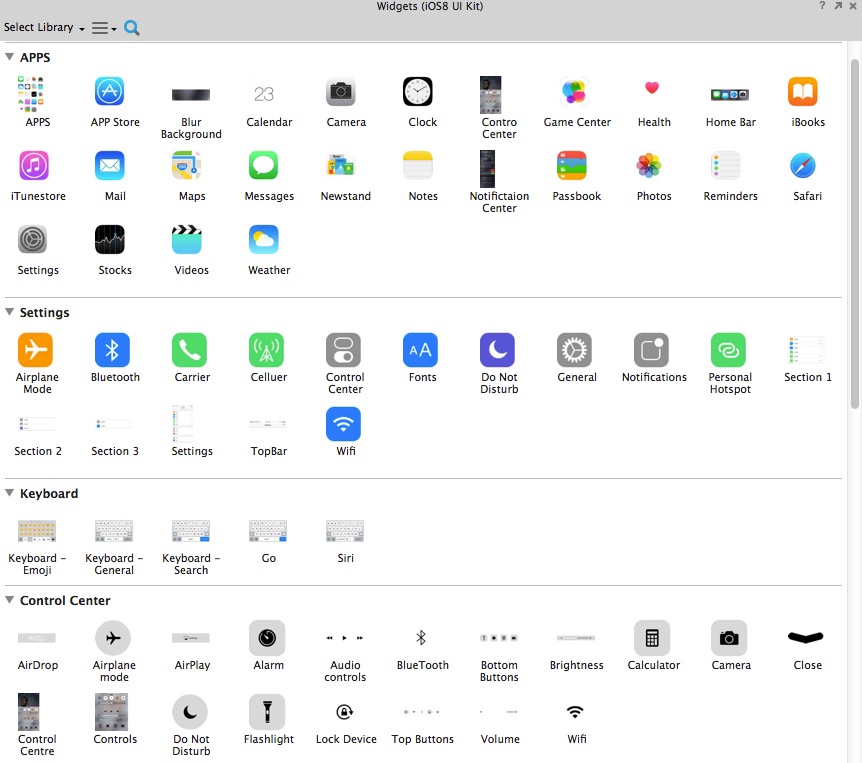Screen dimensions: 862x763
Task: Open the Select Library dropdown
Action: coord(44,27)
